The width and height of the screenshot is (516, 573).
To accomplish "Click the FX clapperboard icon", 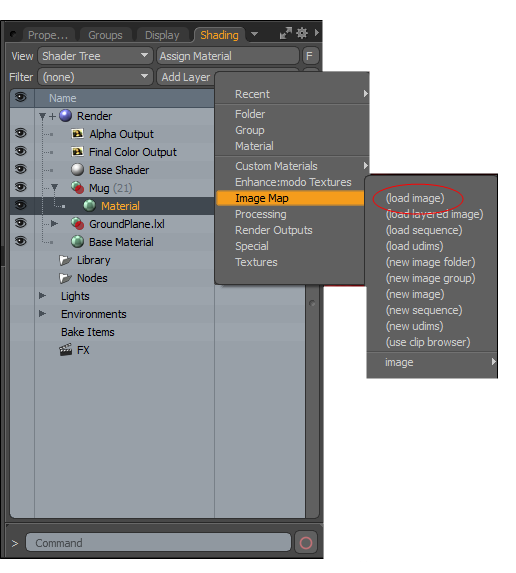I will 66,350.
